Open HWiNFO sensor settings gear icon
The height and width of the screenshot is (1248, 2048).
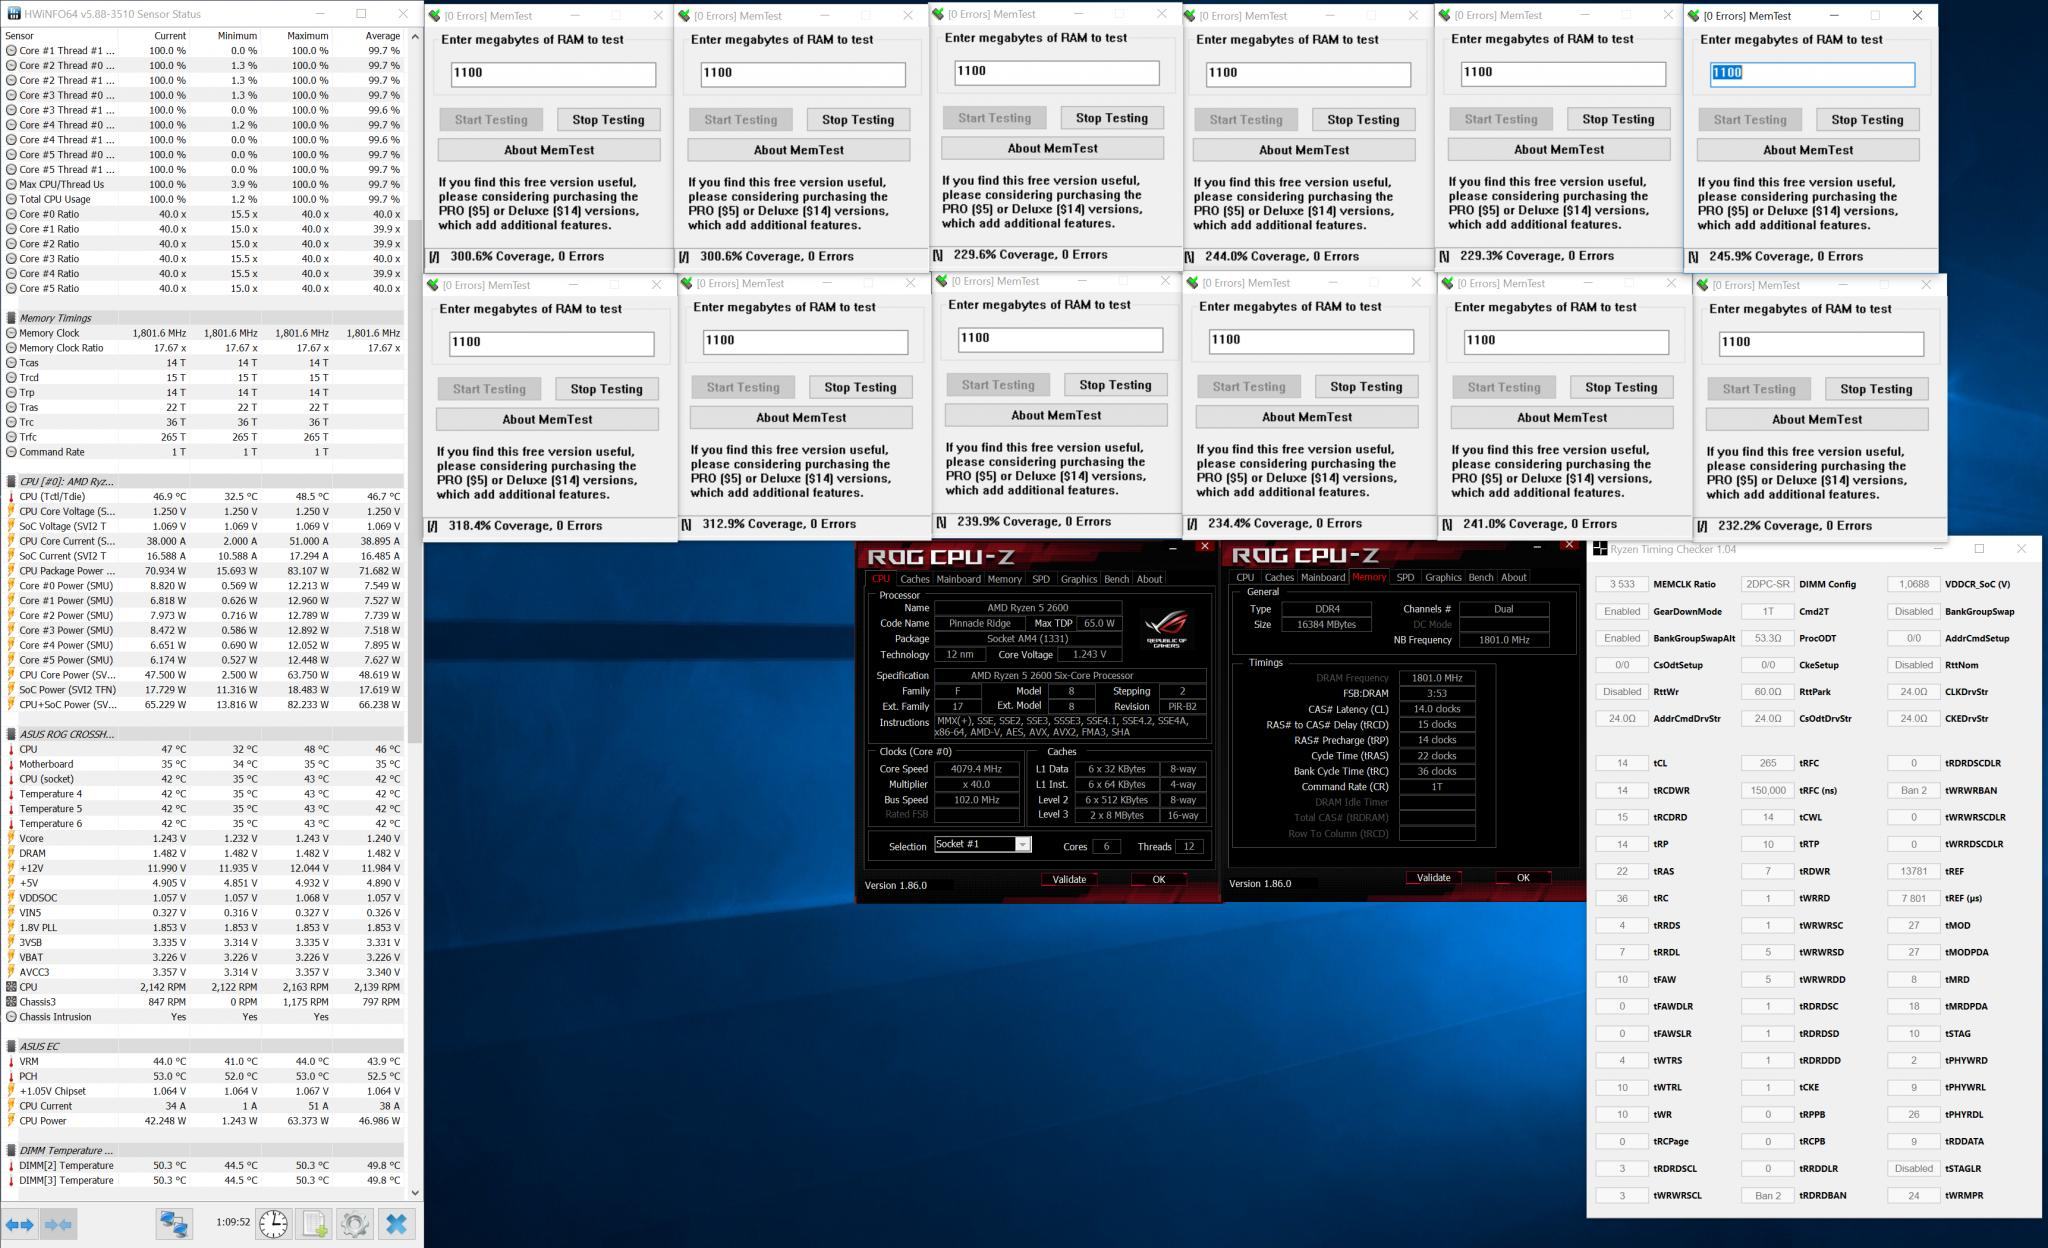click(354, 1224)
